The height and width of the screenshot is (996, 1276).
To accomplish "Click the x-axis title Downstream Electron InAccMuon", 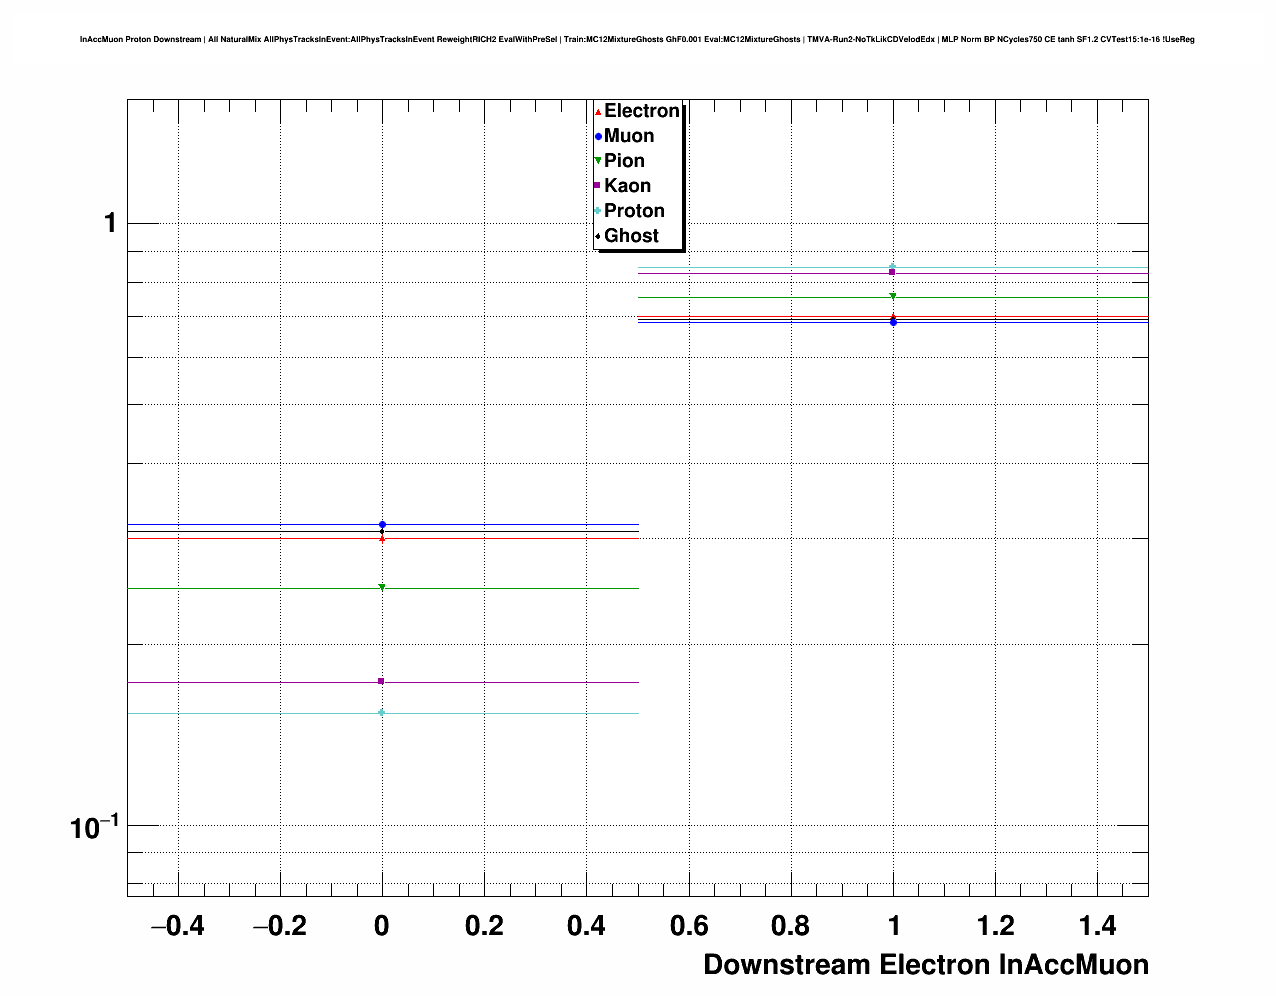I will tap(926, 965).
